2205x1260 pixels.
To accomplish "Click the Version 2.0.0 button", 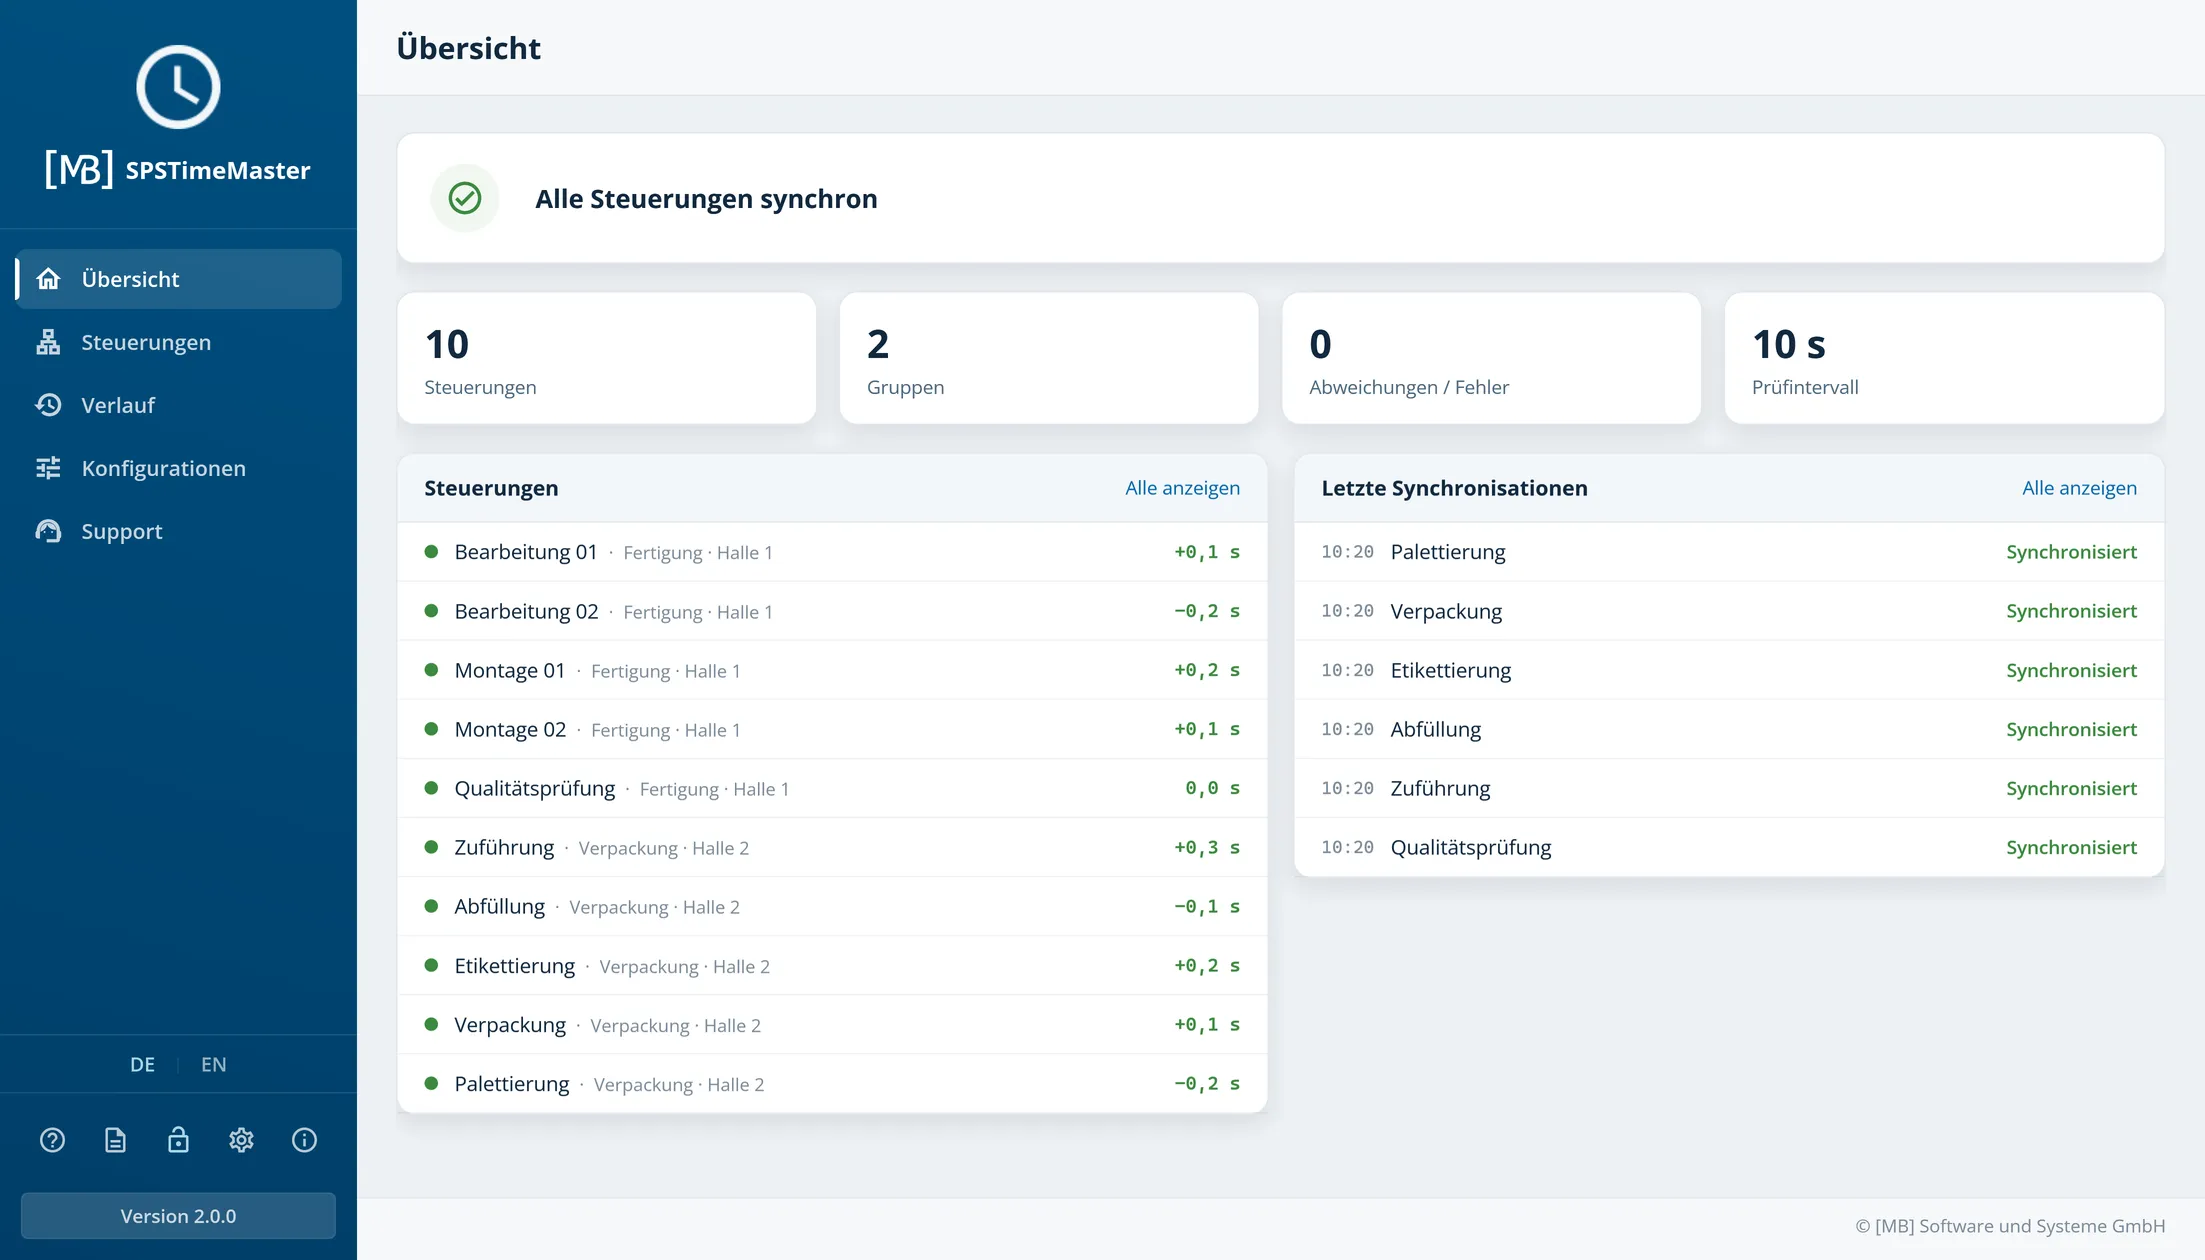I will [x=178, y=1216].
